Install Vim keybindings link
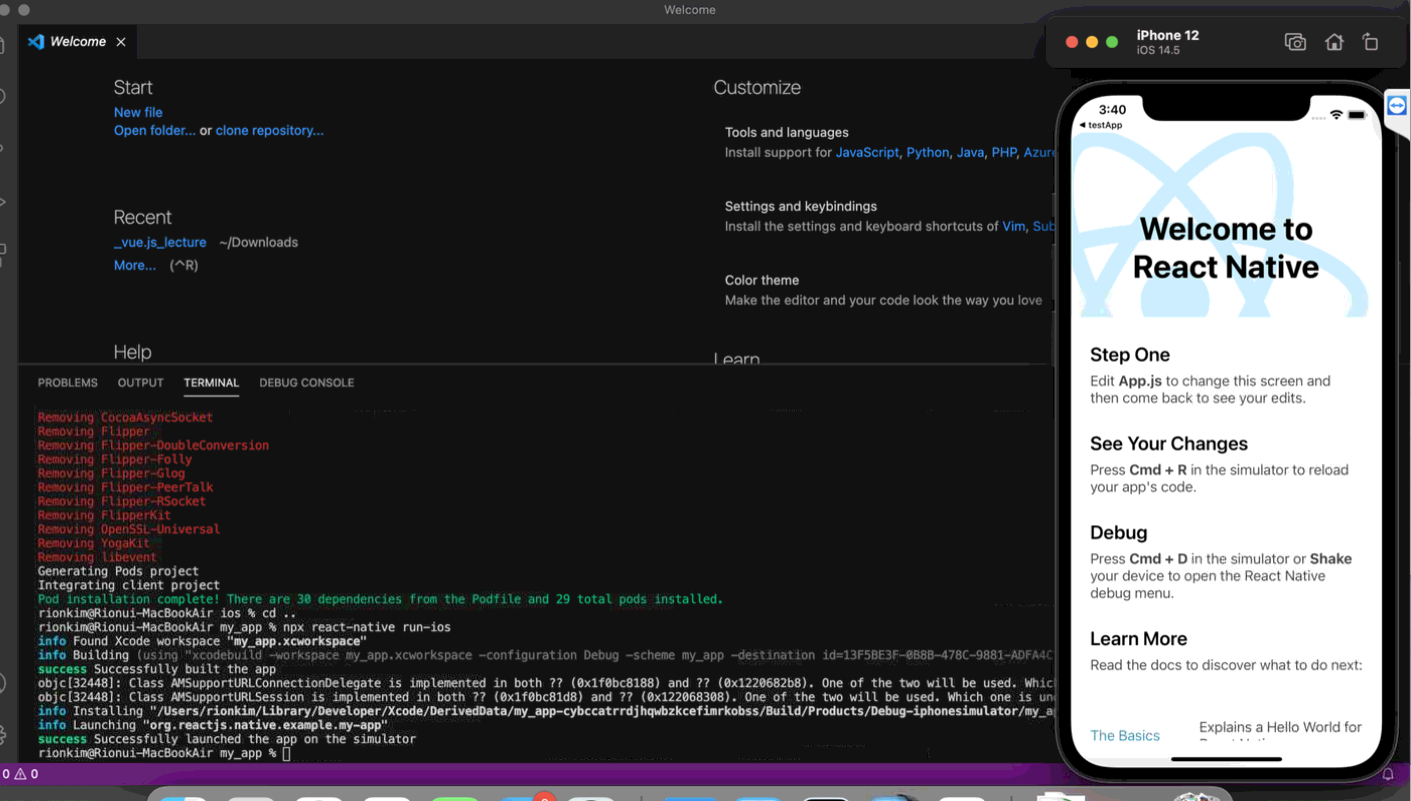 coord(1013,226)
